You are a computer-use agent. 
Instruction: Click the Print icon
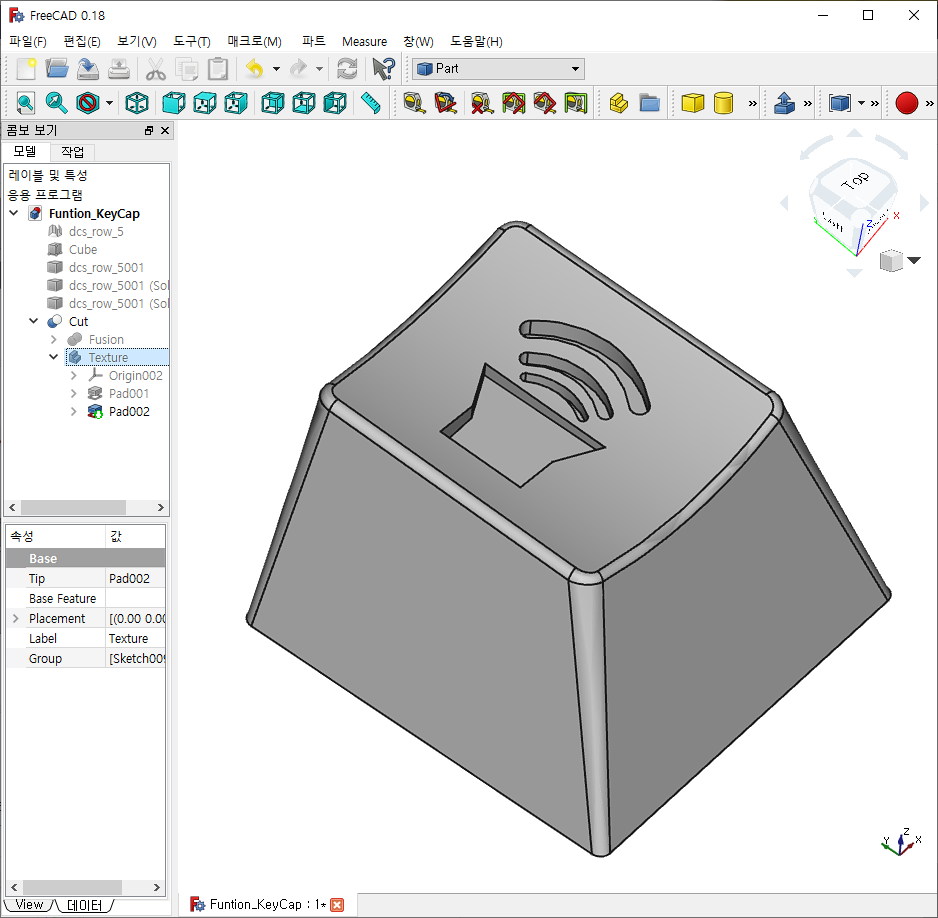[x=119, y=69]
